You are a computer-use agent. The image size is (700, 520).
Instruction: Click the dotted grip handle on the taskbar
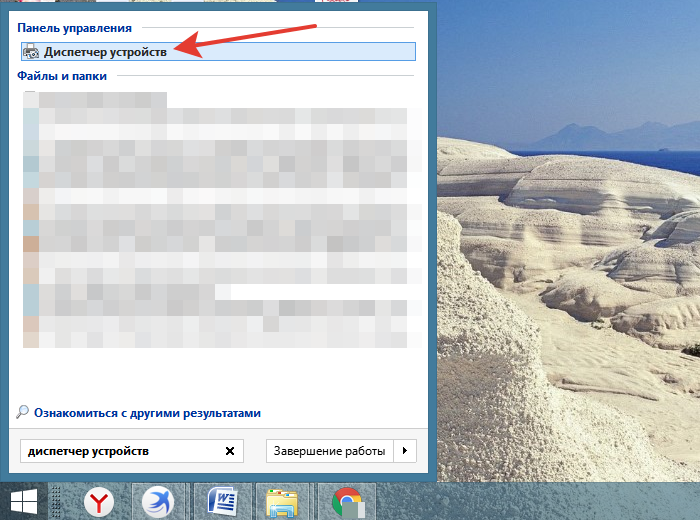click(x=57, y=501)
